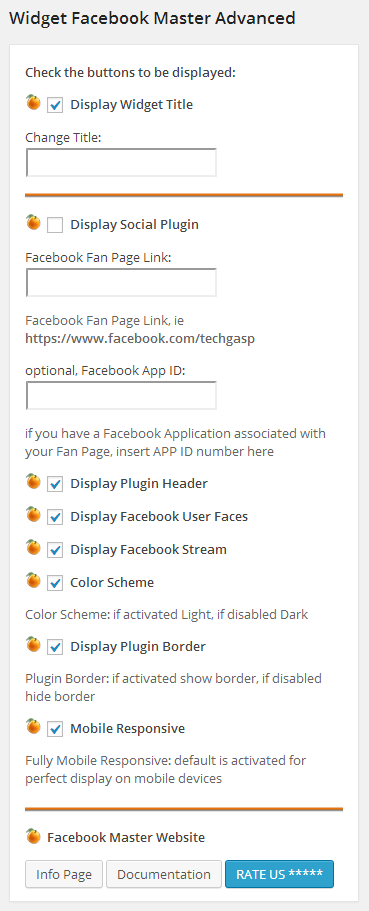Open the Documentation button
The image size is (369, 911).
tap(164, 874)
